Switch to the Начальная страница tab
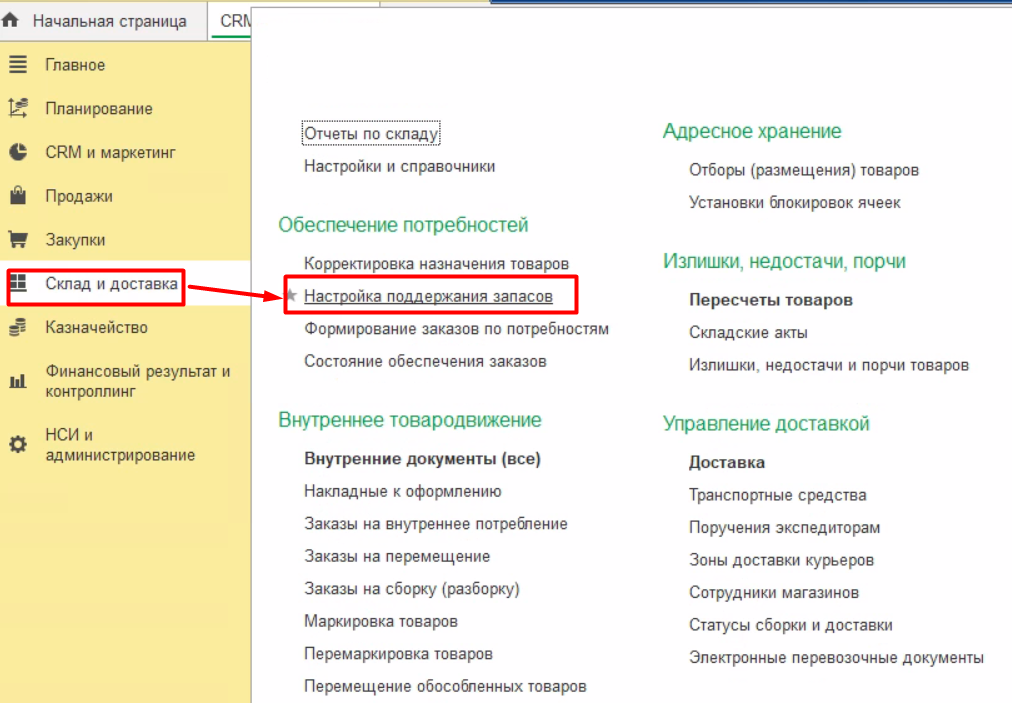 109,21
